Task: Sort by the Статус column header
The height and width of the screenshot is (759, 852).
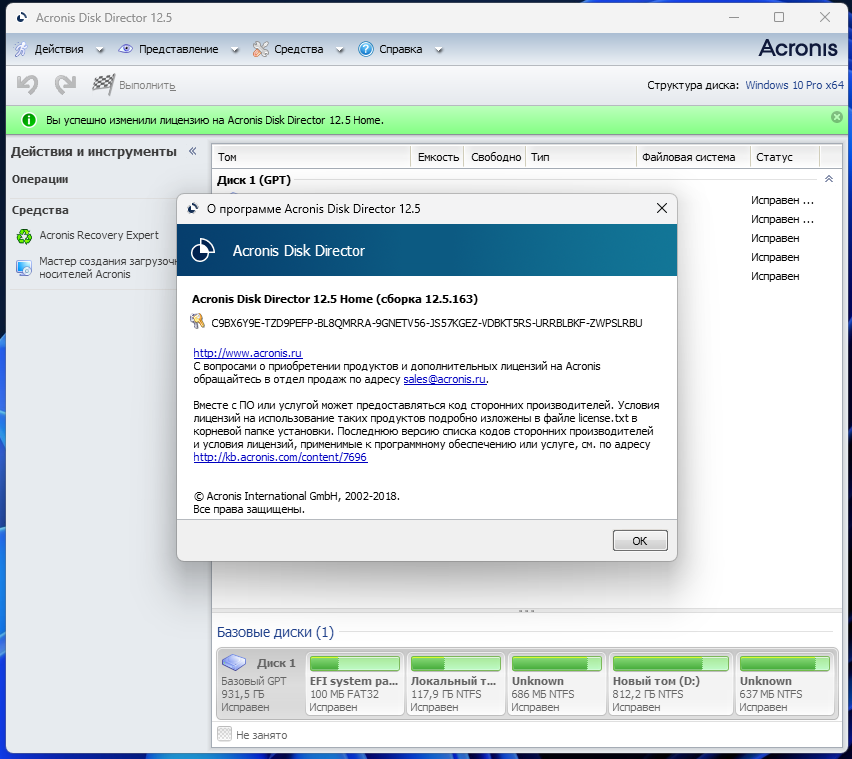Action: point(785,157)
